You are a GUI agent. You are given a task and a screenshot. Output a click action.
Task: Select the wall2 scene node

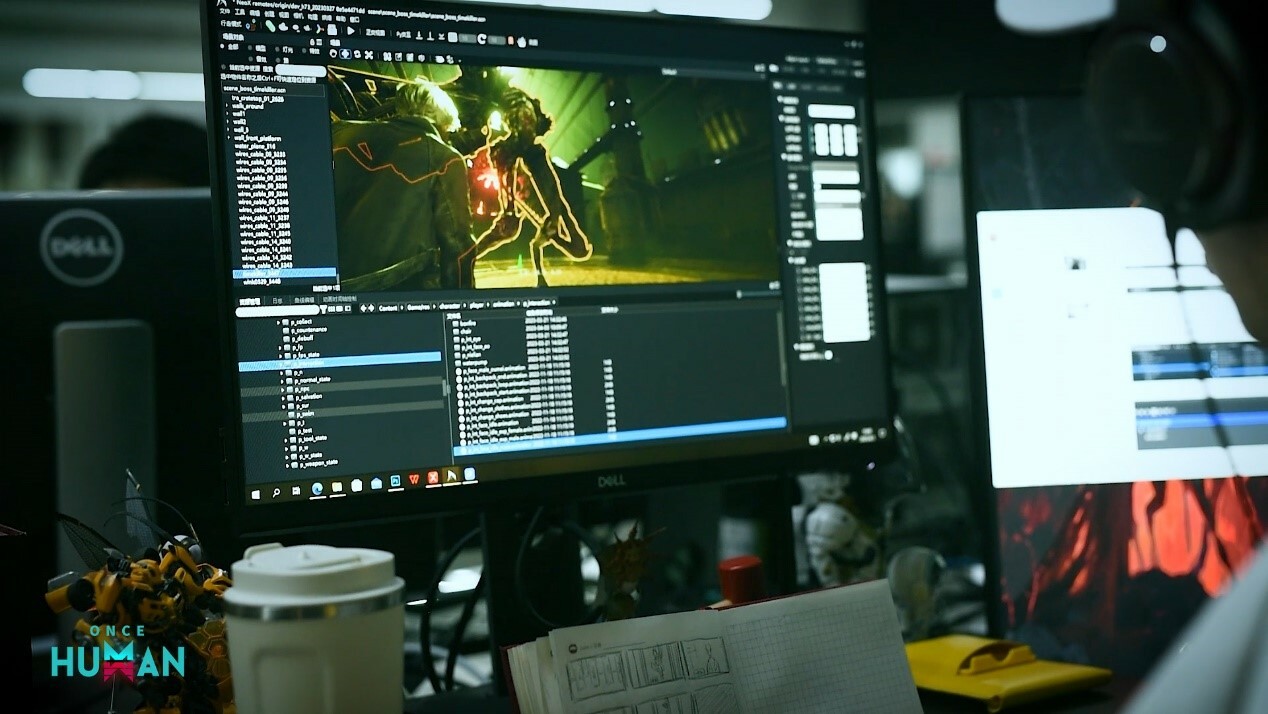click(x=240, y=121)
